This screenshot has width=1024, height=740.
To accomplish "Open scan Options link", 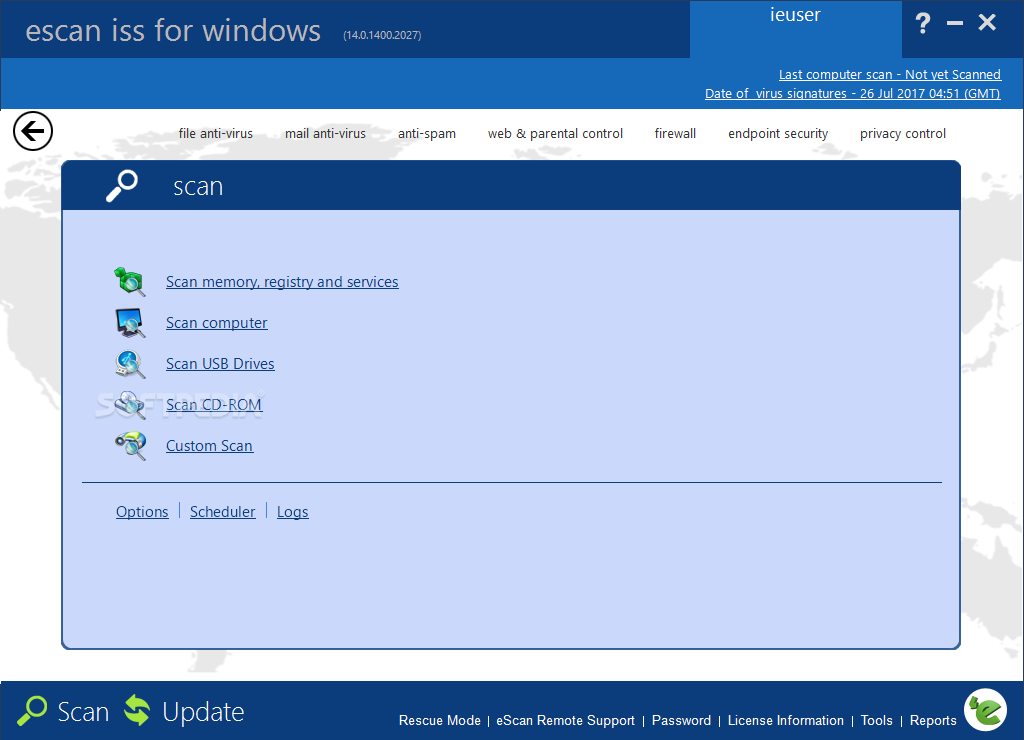I will 142,512.
